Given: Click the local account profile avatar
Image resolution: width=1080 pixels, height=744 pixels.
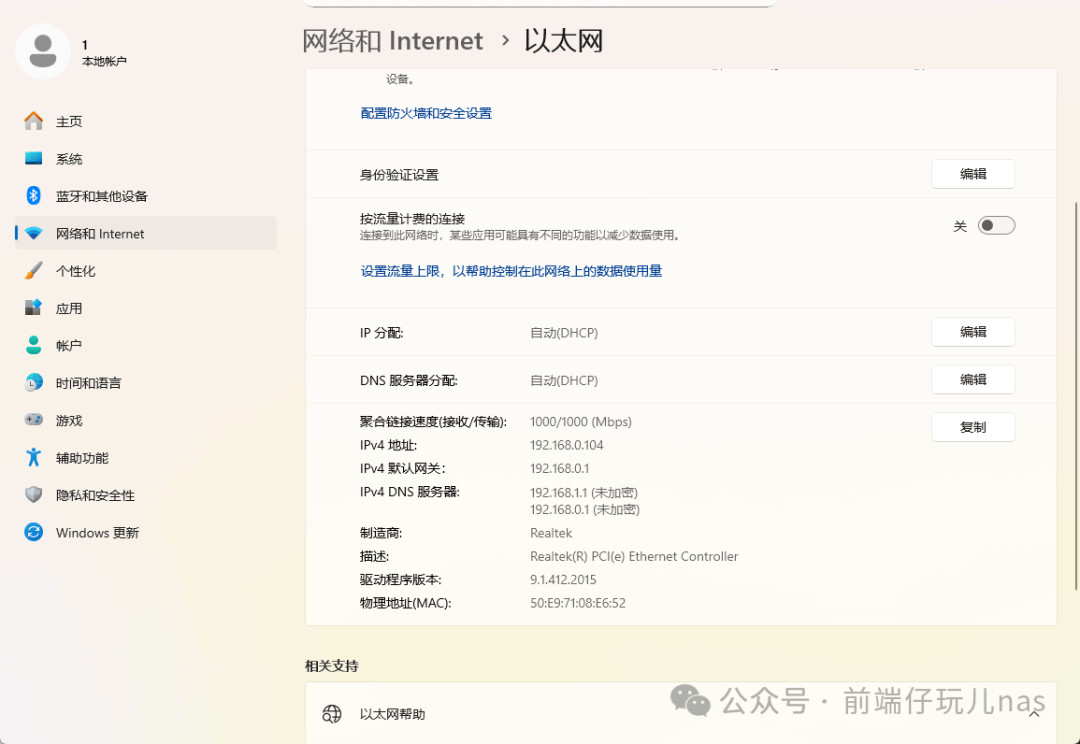Looking at the screenshot, I should [43, 52].
